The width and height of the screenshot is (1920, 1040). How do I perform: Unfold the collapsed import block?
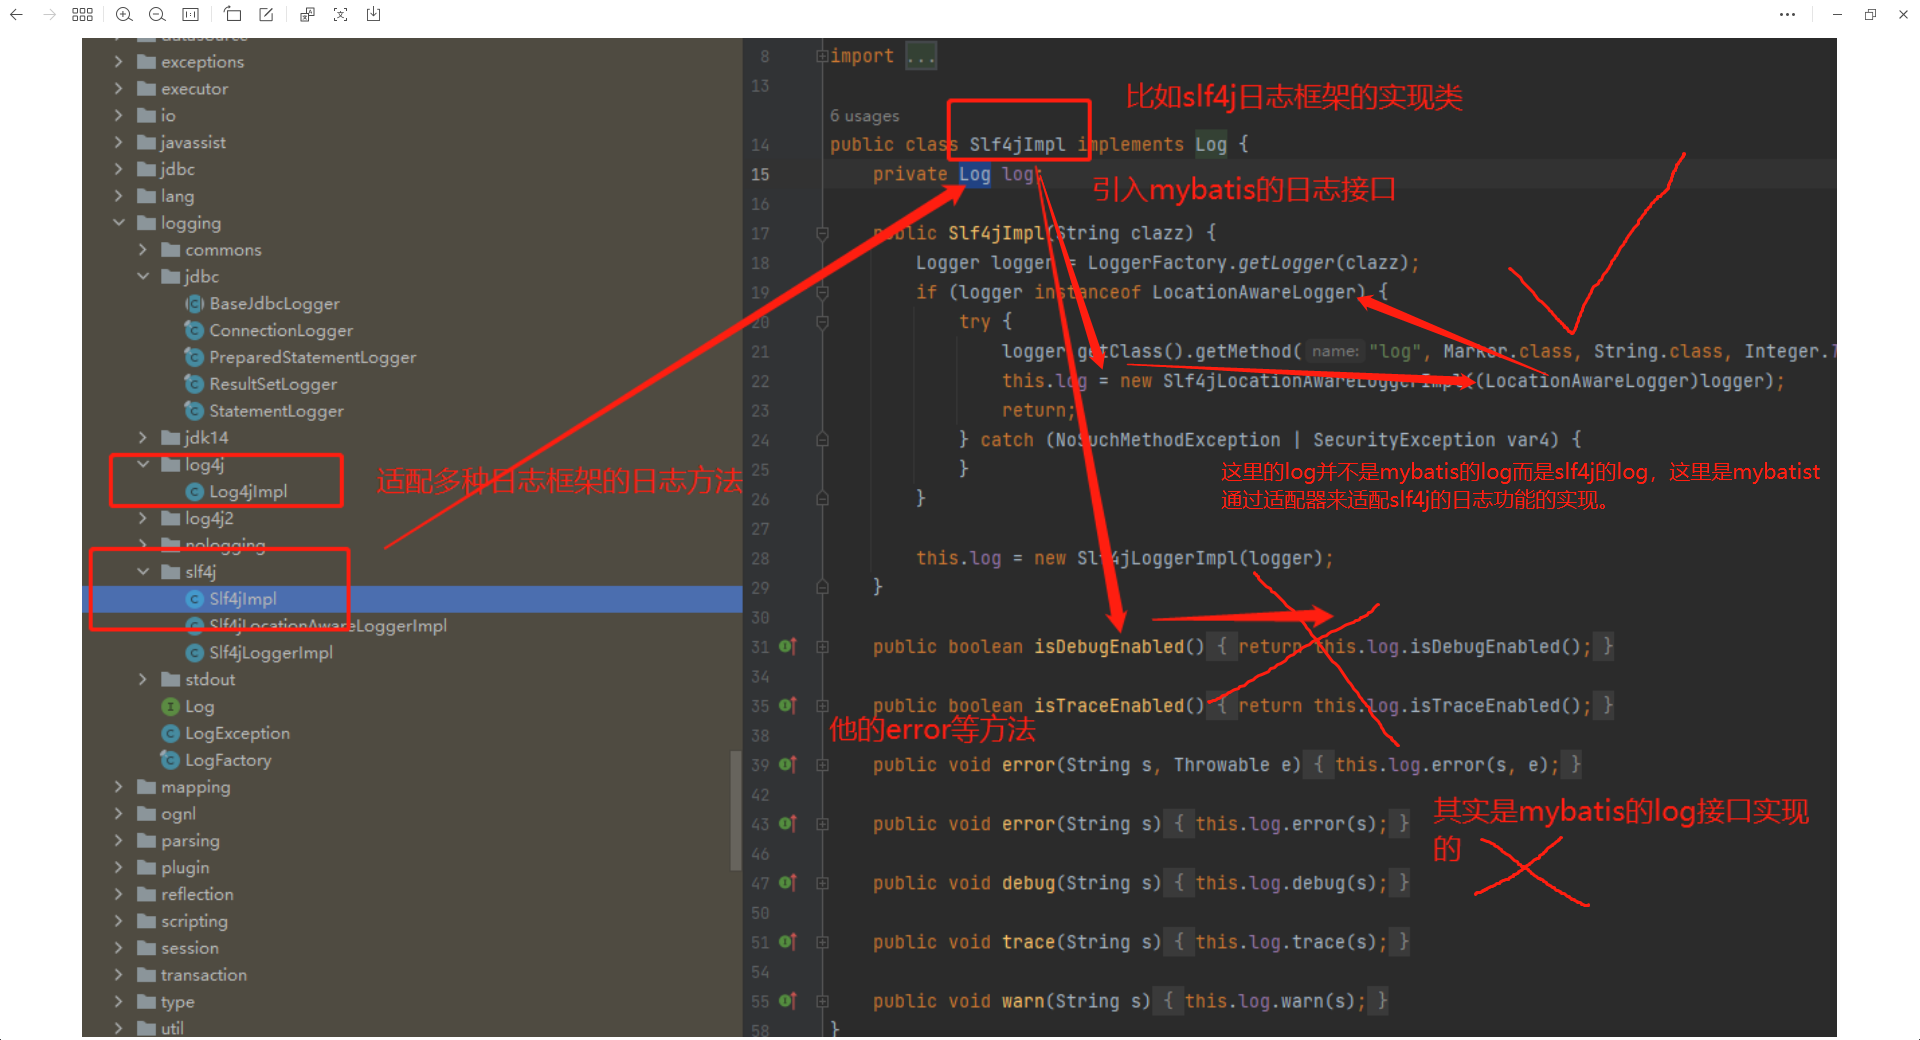(822, 57)
